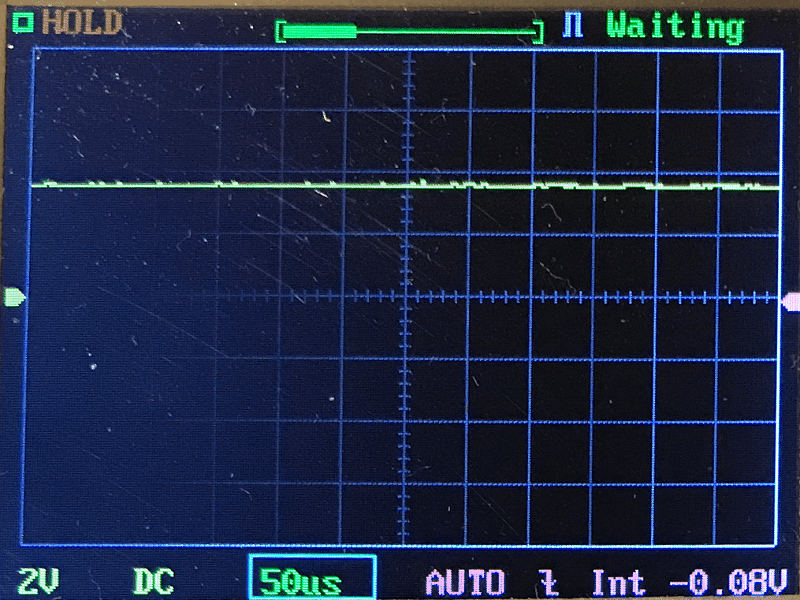The width and height of the screenshot is (800, 600).
Task: Open the AUTO trigger mode selector
Action: point(465,581)
